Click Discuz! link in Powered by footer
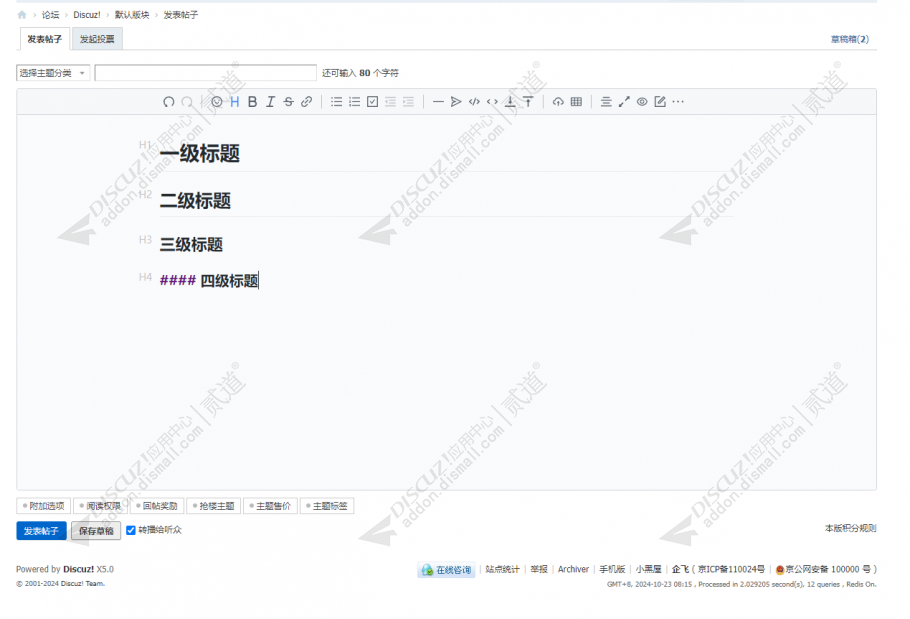910x619 pixels. pyautogui.click(x=78, y=569)
